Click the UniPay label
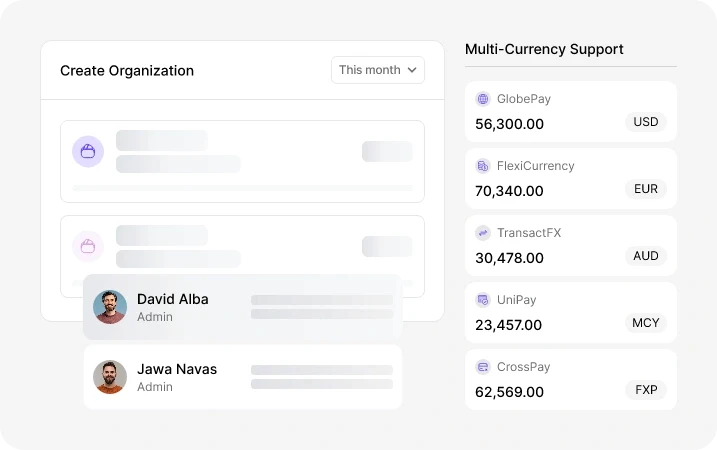 tap(517, 300)
